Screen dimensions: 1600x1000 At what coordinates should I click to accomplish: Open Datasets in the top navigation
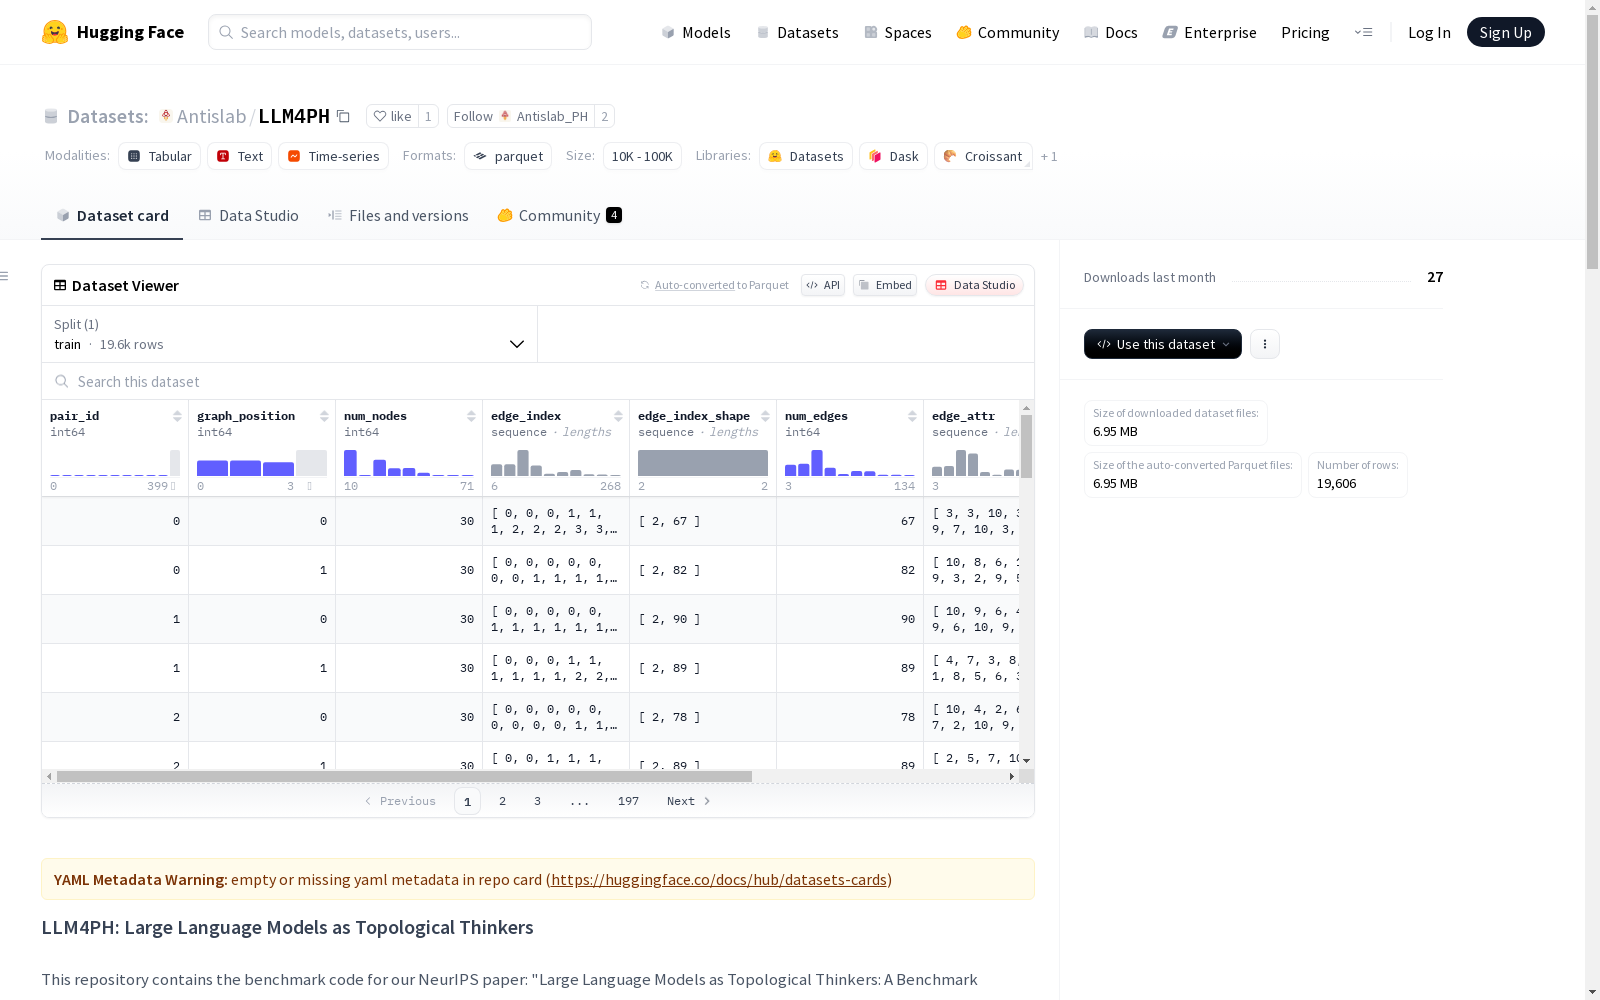tap(797, 32)
